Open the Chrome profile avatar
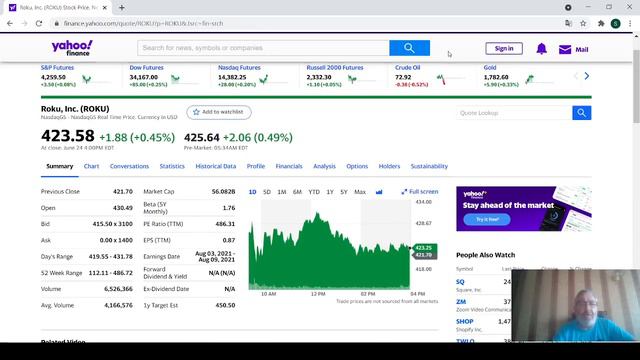 pos(616,24)
